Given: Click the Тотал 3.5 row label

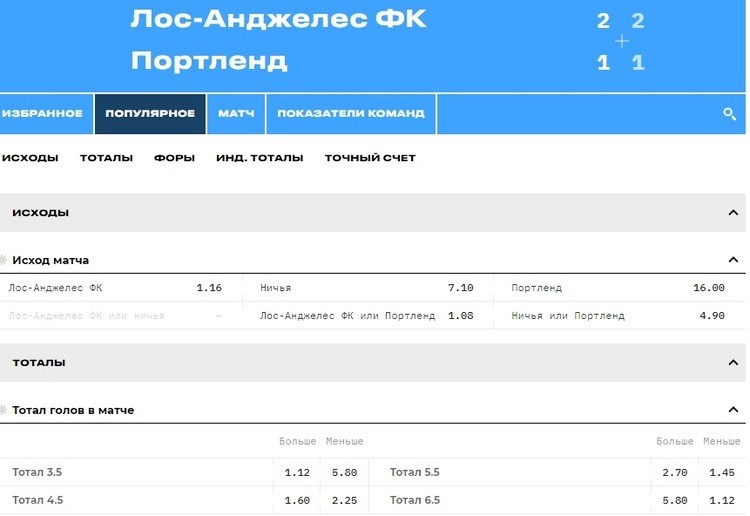Looking at the screenshot, I should click(x=37, y=472).
